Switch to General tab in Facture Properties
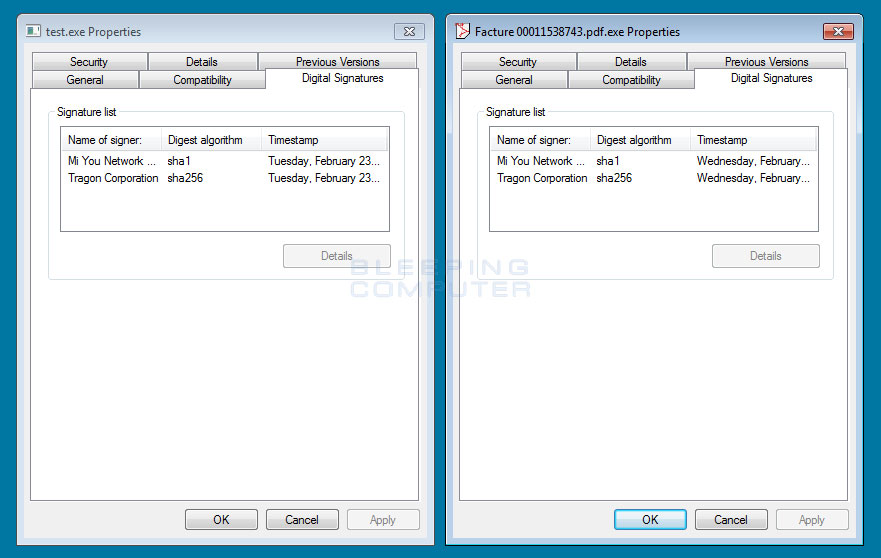The width and height of the screenshot is (881, 558). (514, 80)
